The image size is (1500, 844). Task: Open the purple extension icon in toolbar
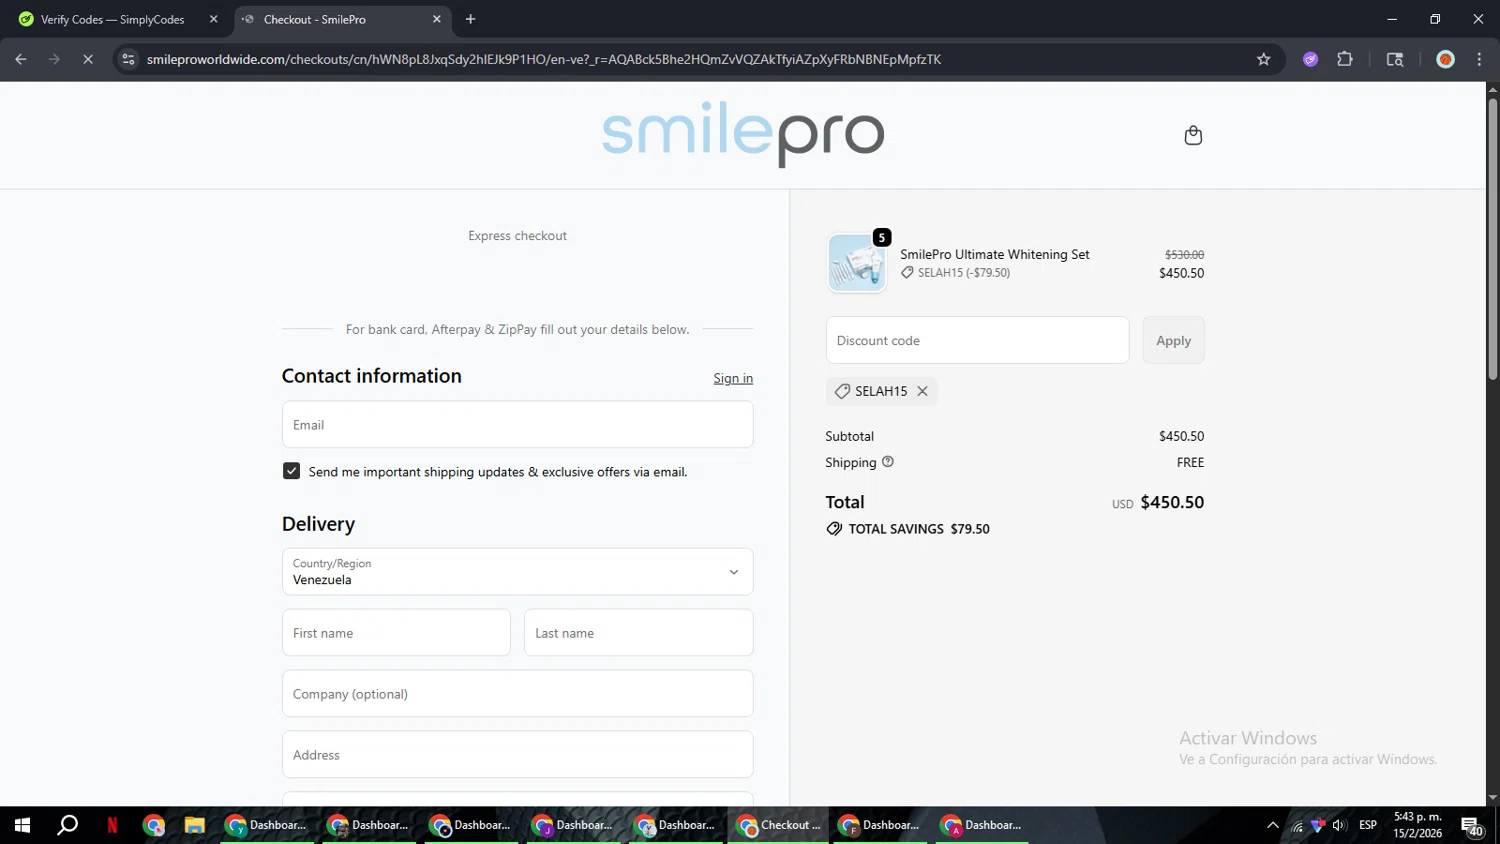(x=1310, y=59)
